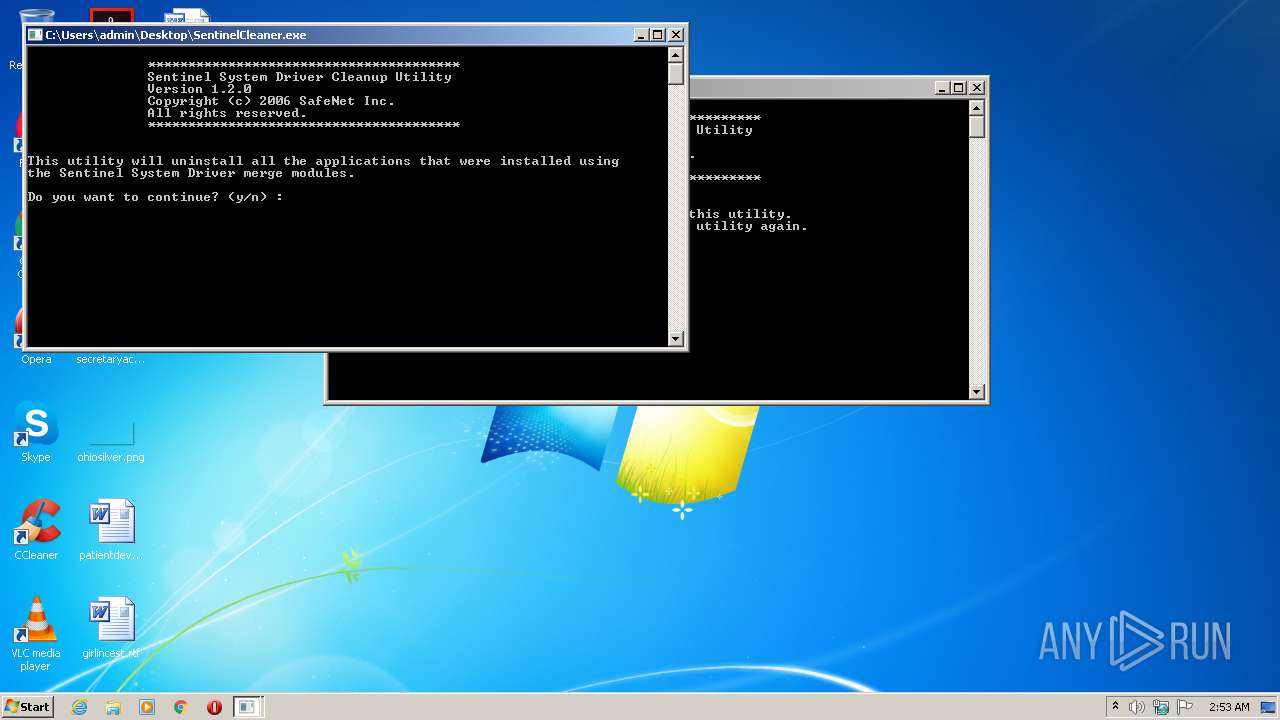Select the secretaryac desktop file
Viewport: 1280px width, 720px height.
pos(111,359)
